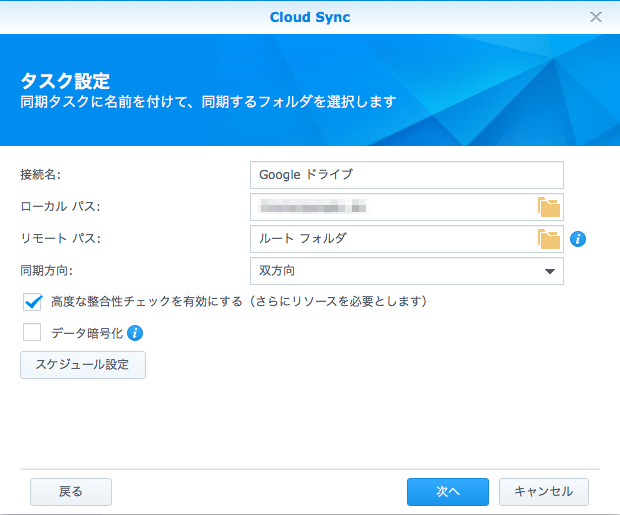Click info icon next to remote path
Viewport: 620px width, 515px height.
577,239
